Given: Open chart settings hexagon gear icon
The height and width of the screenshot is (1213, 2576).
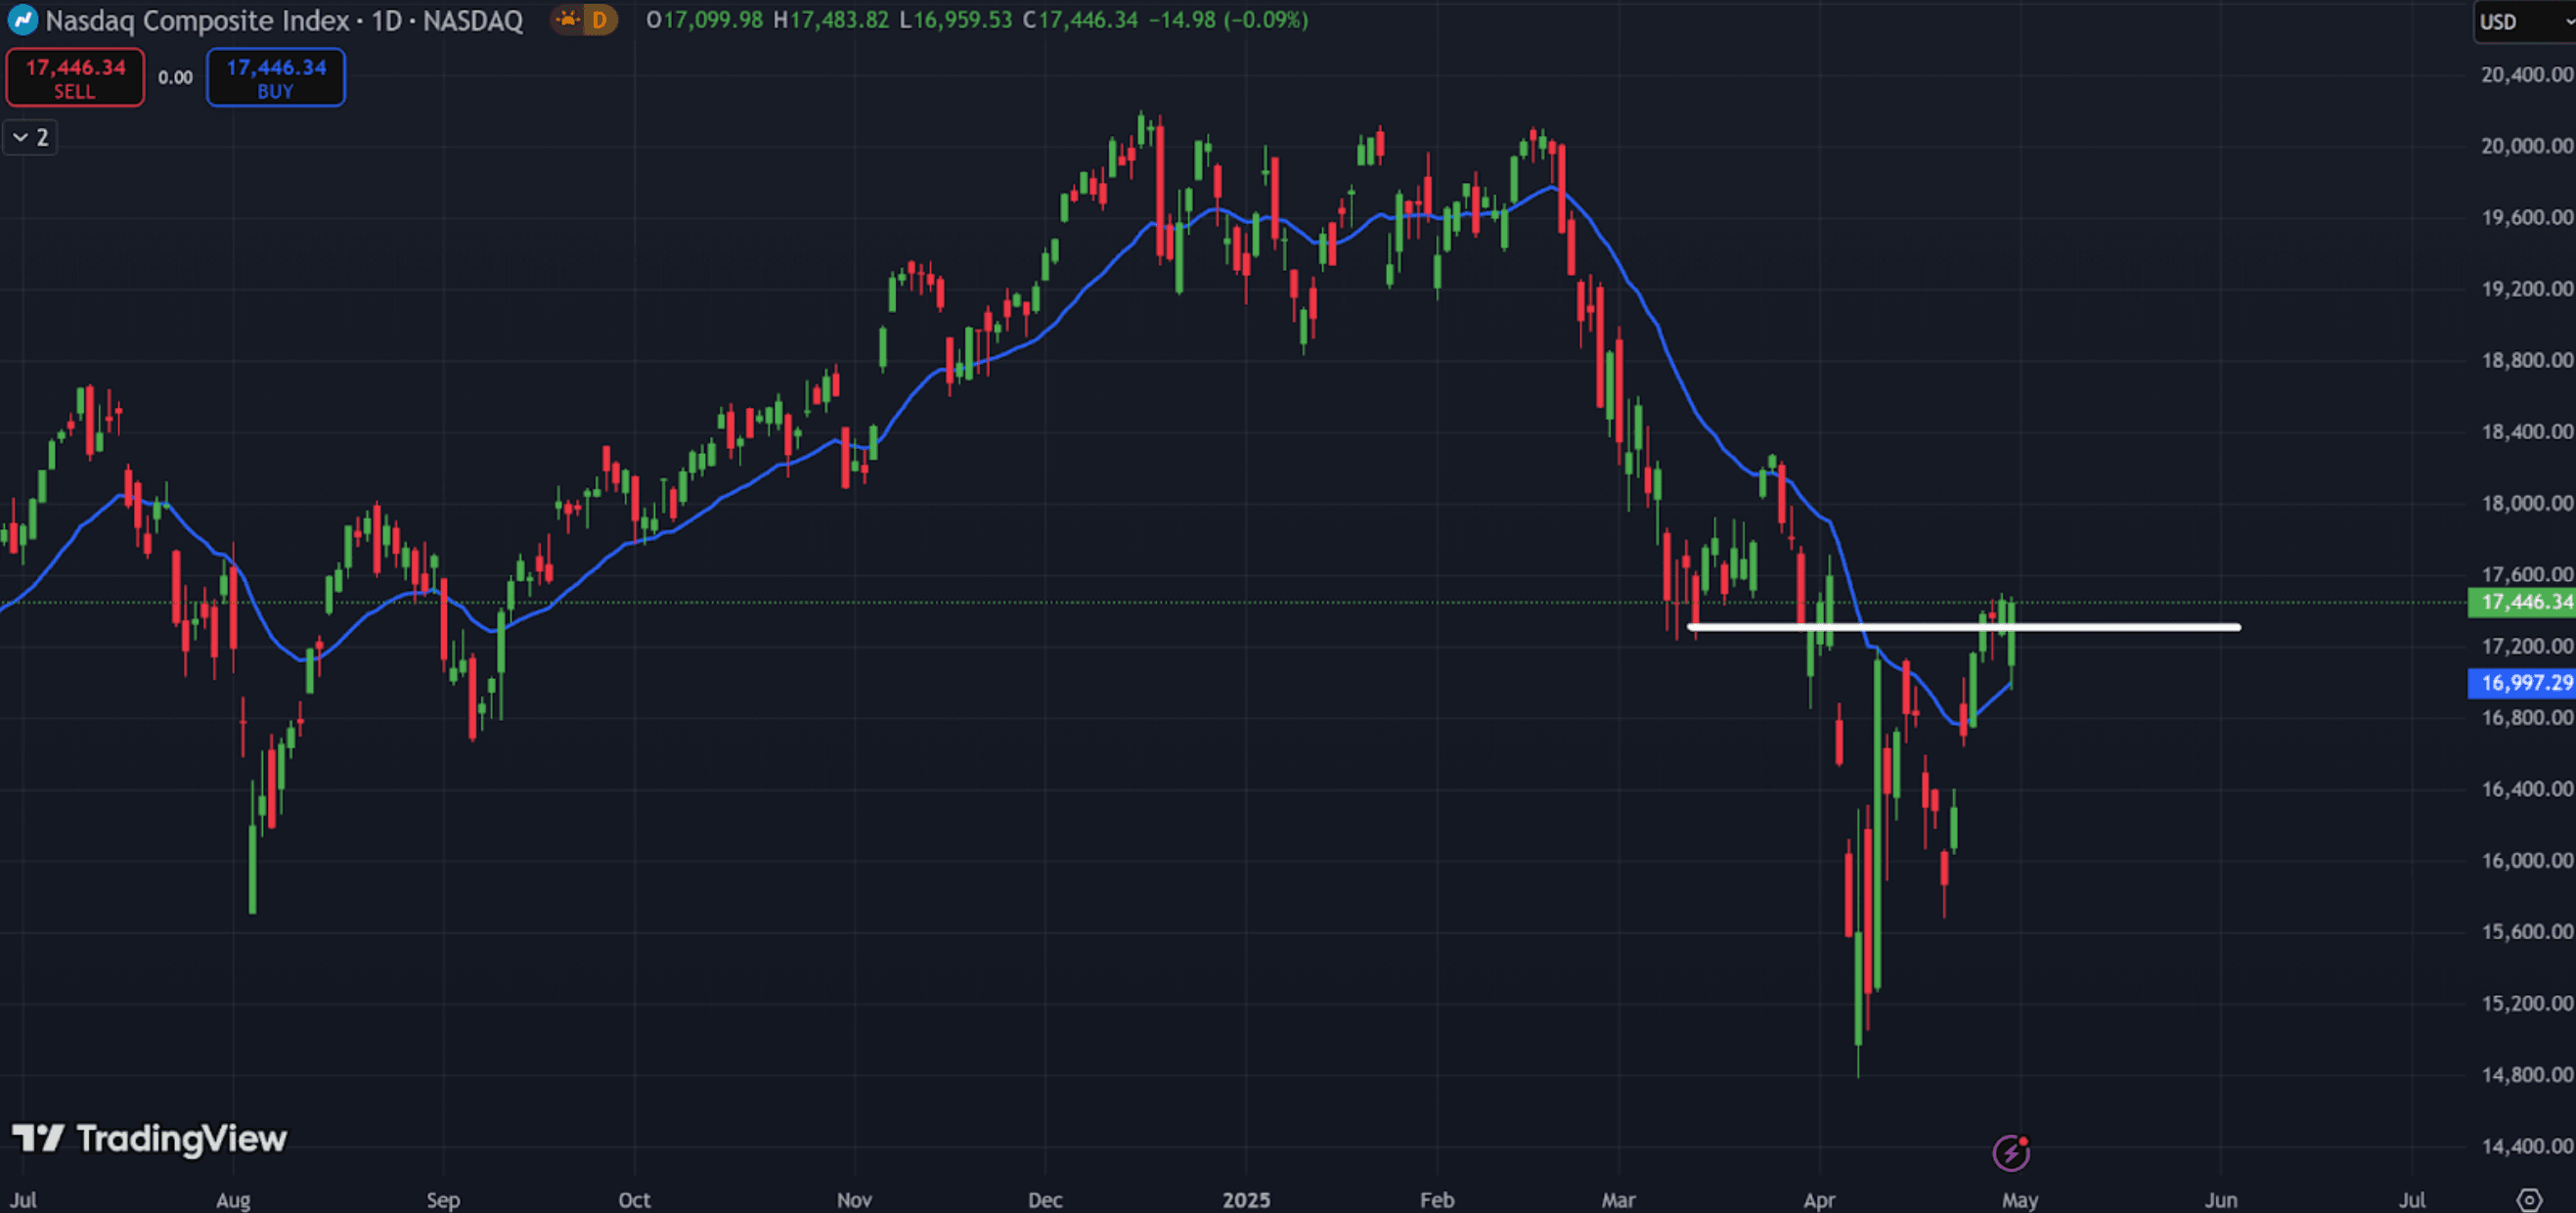Looking at the screenshot, I should (x=2529, y=1199).
